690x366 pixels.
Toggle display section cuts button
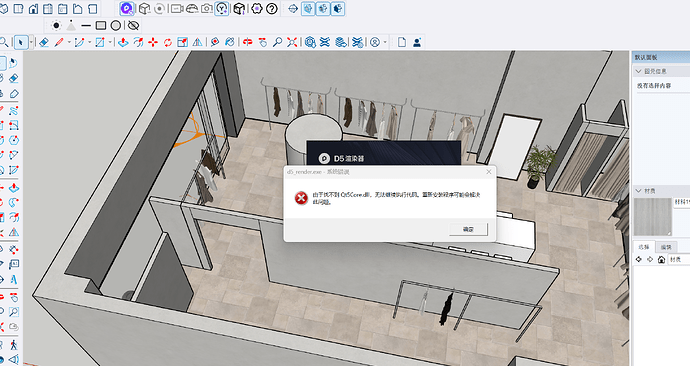(x=323, y=8)
